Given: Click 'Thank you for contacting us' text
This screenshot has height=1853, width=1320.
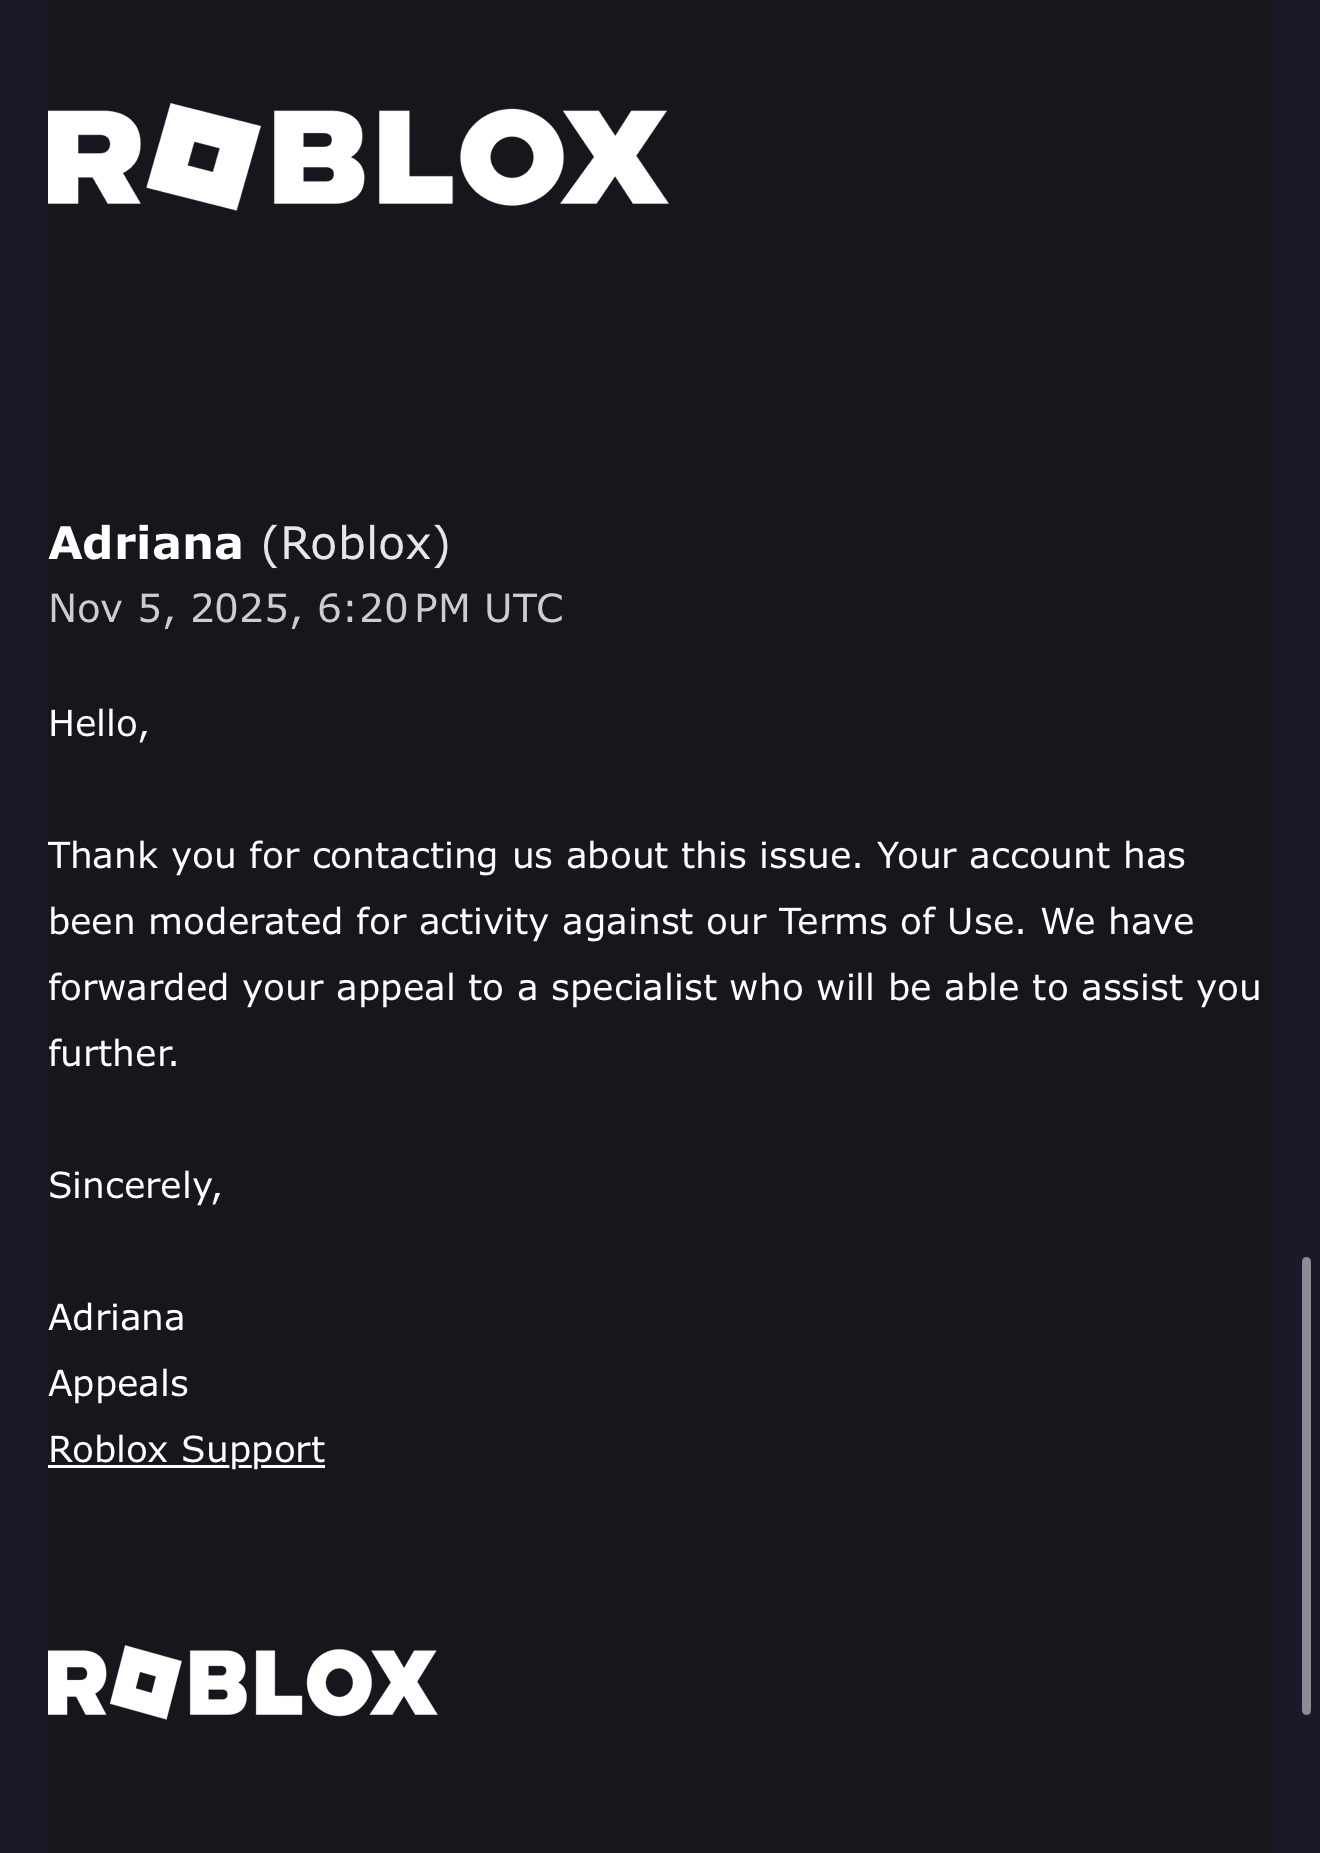Looking at the screenshot, I should click(x=272, y=855).
